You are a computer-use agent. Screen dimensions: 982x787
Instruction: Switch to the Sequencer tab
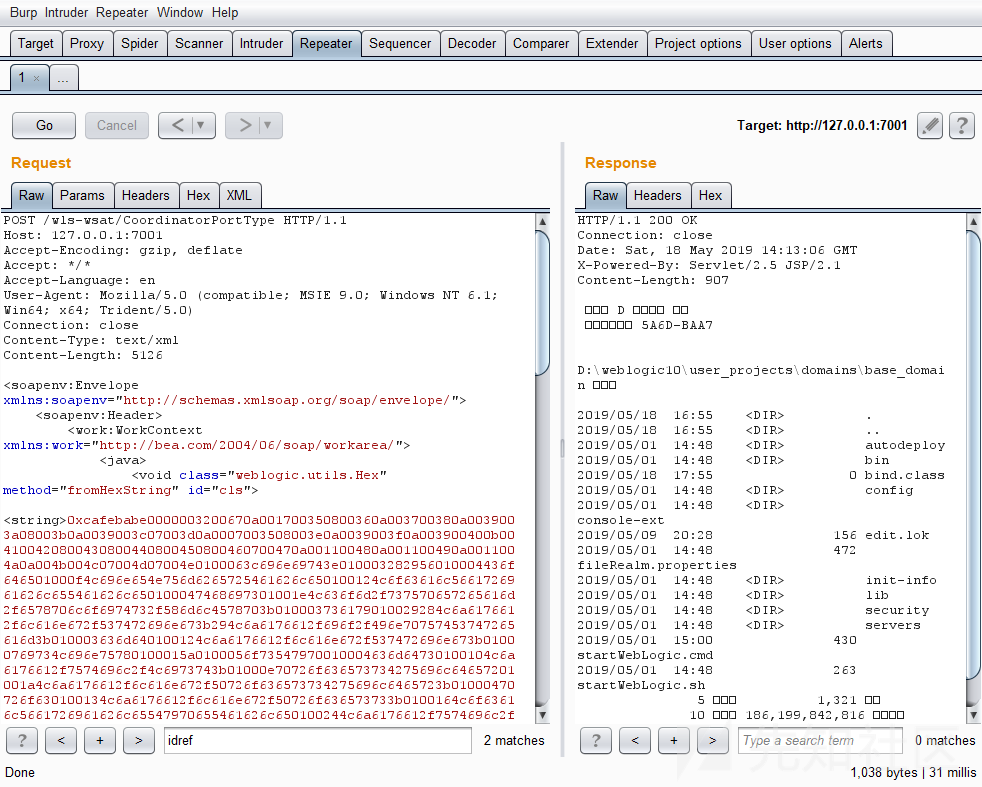coord(400,44)
